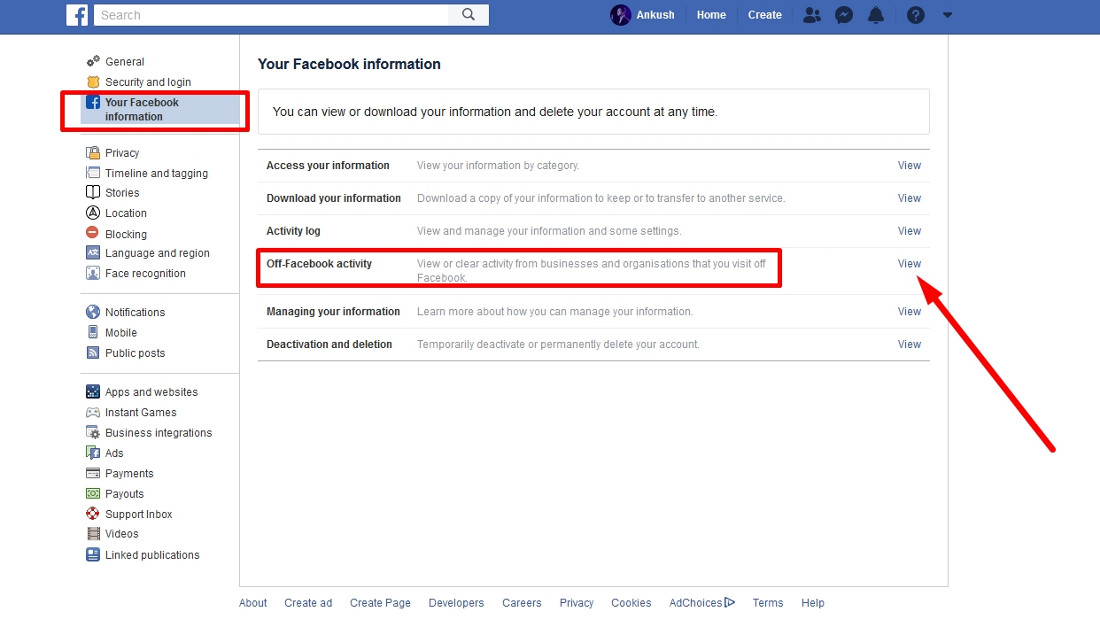
Task: Click the Stories book icon
Action: point(93,192)
